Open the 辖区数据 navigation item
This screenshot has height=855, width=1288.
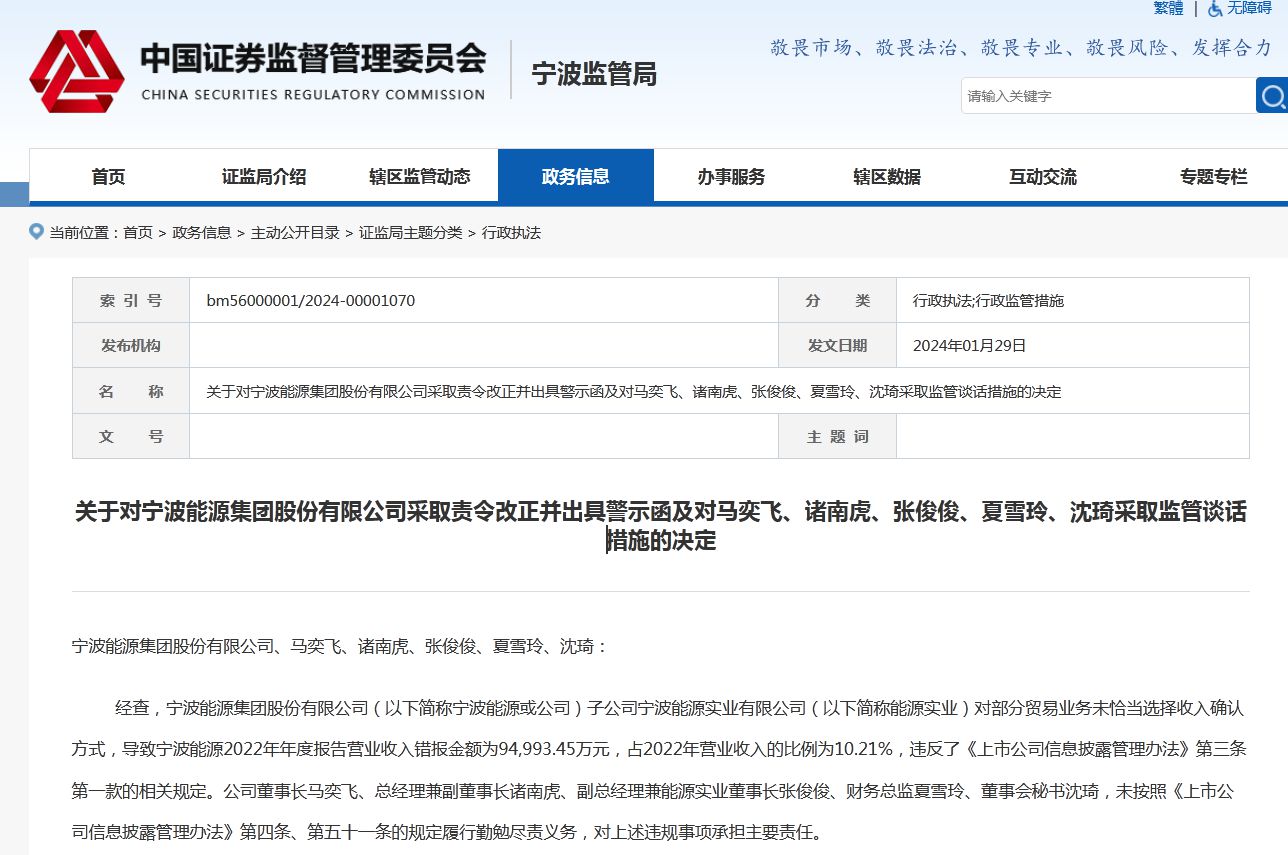[887, 177]
